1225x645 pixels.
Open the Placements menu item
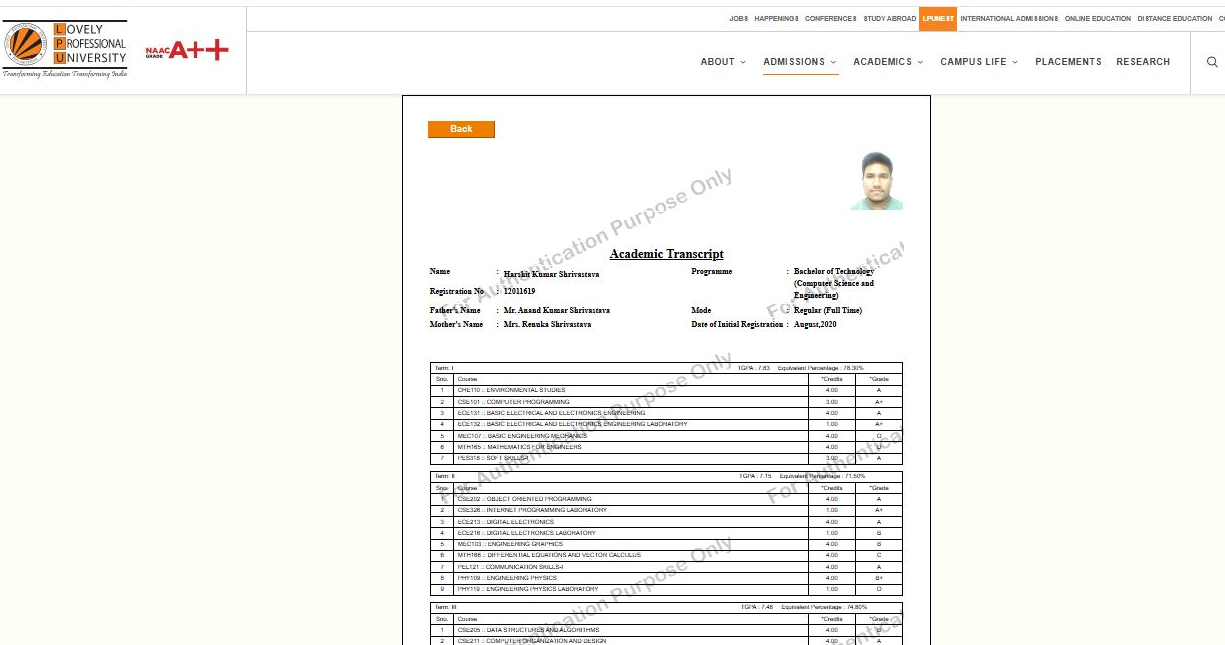1068,62
